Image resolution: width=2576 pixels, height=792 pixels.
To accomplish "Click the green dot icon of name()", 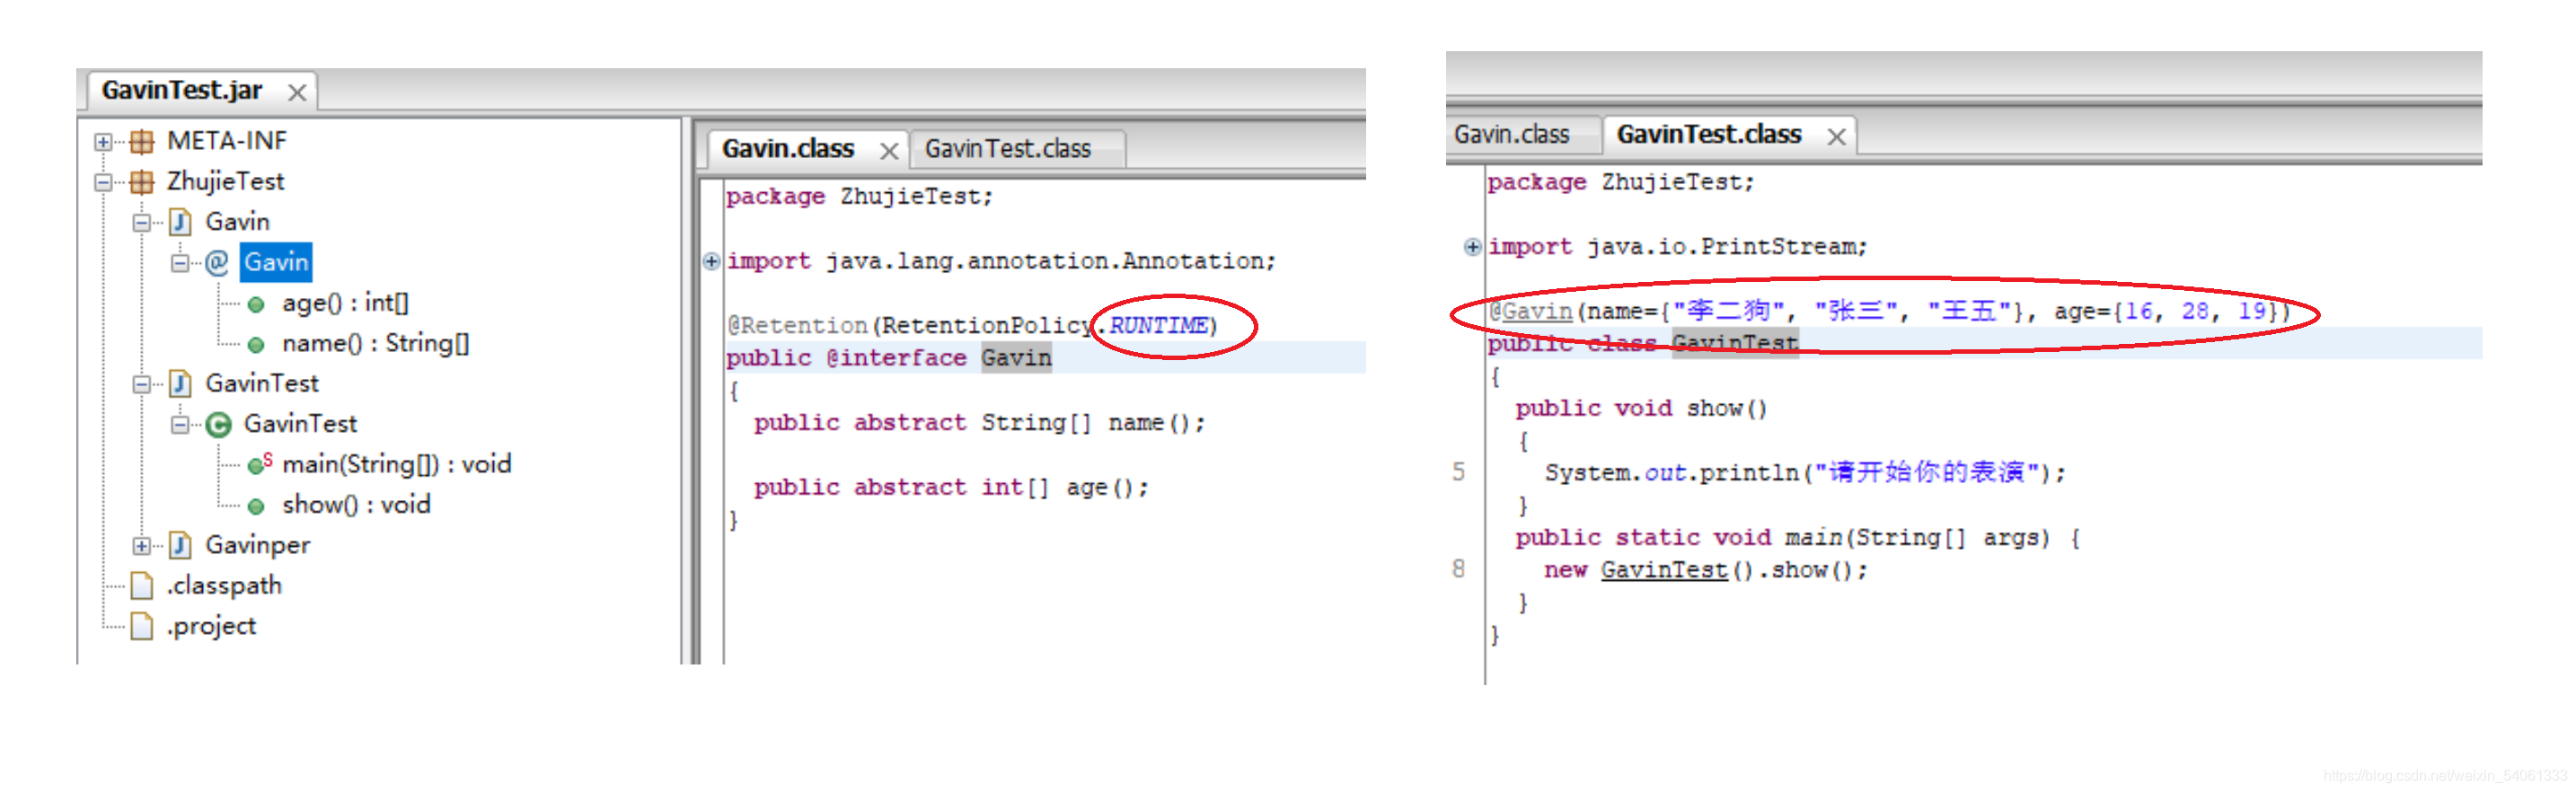I will pos(256,345).
